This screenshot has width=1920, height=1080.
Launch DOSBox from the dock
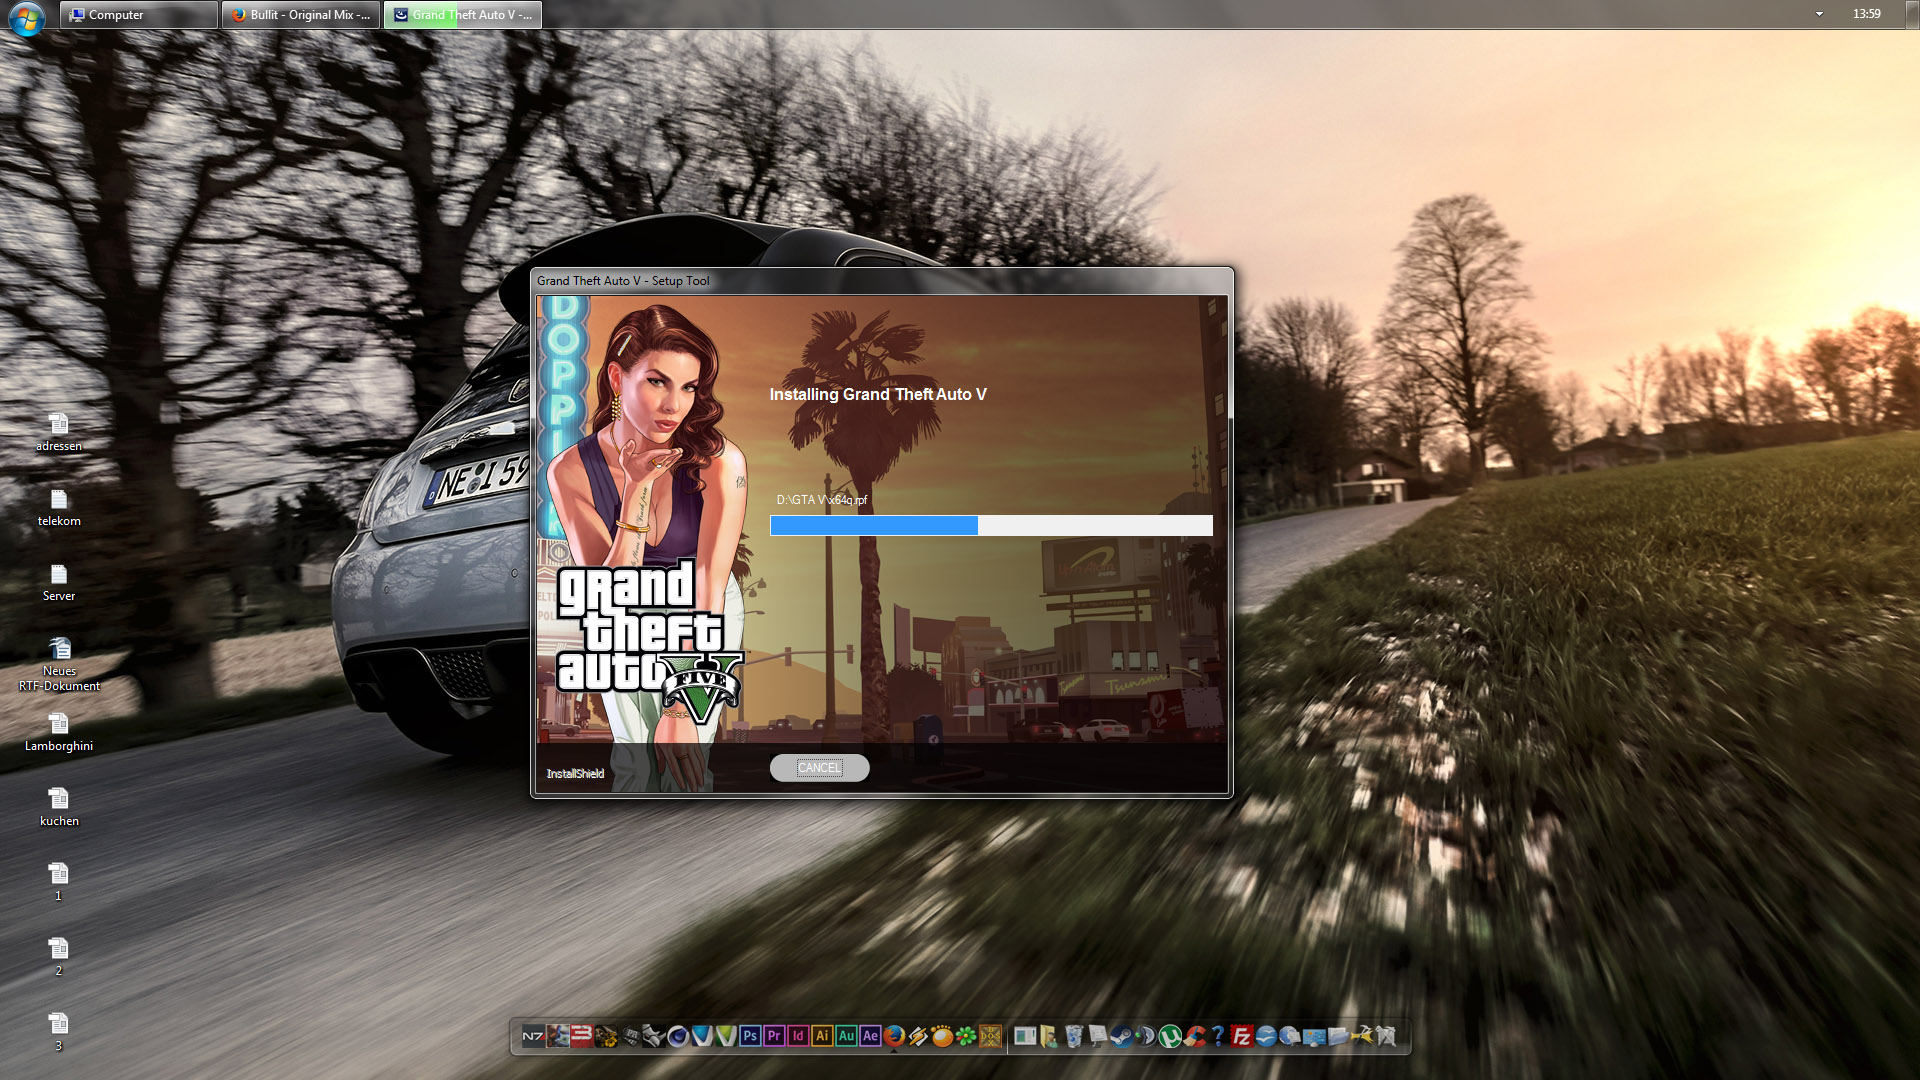click(x=990, y=1036)
